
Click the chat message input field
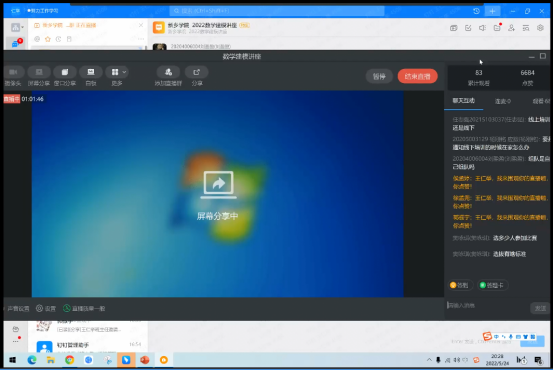point(487,305)
